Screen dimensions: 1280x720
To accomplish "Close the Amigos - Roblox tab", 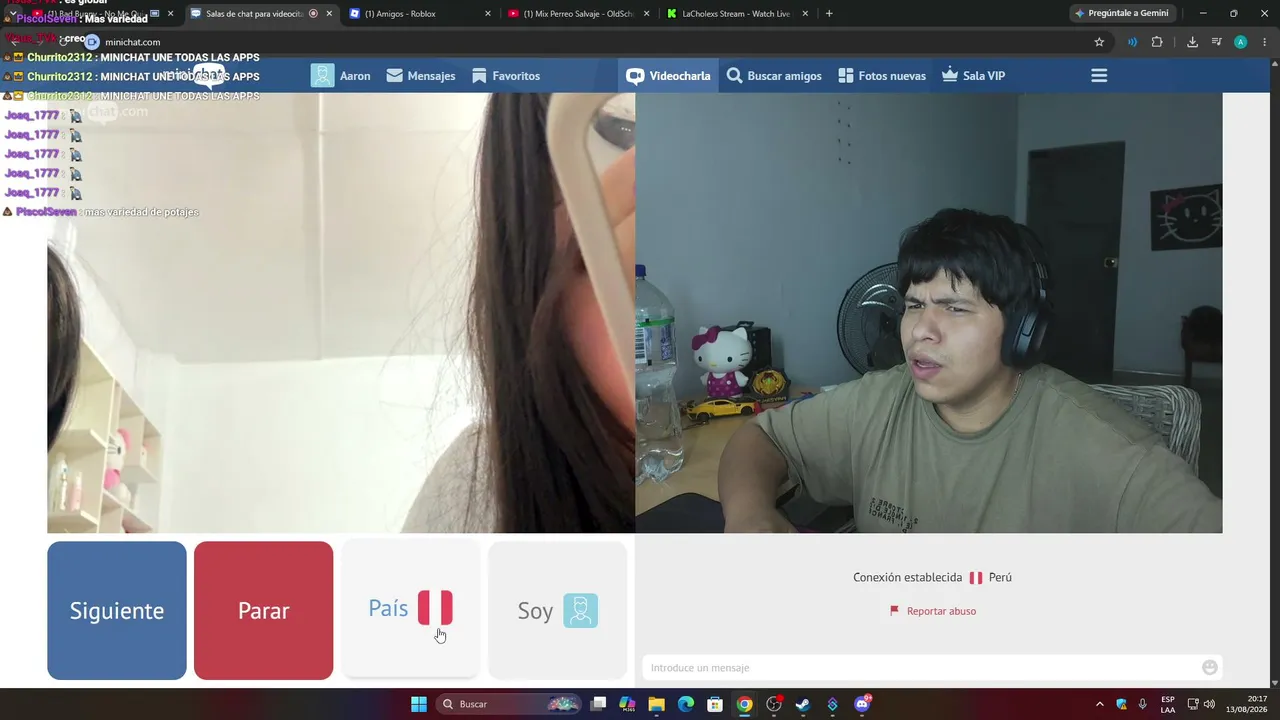I will (488, 14).
